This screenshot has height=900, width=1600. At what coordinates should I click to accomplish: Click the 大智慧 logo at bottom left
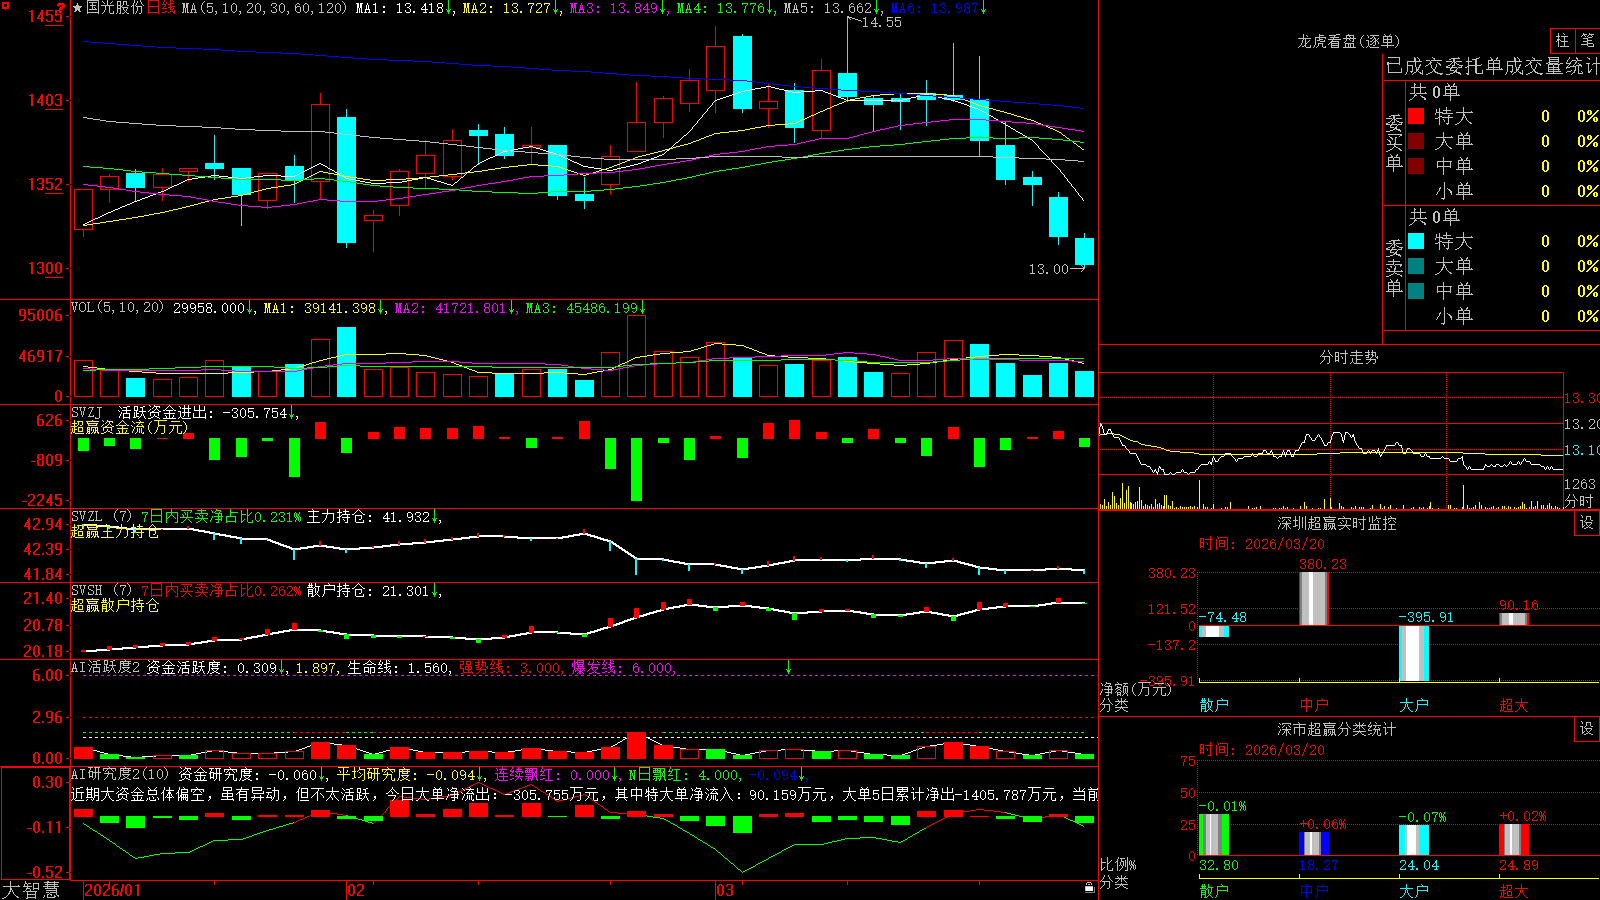click(31, 890)
